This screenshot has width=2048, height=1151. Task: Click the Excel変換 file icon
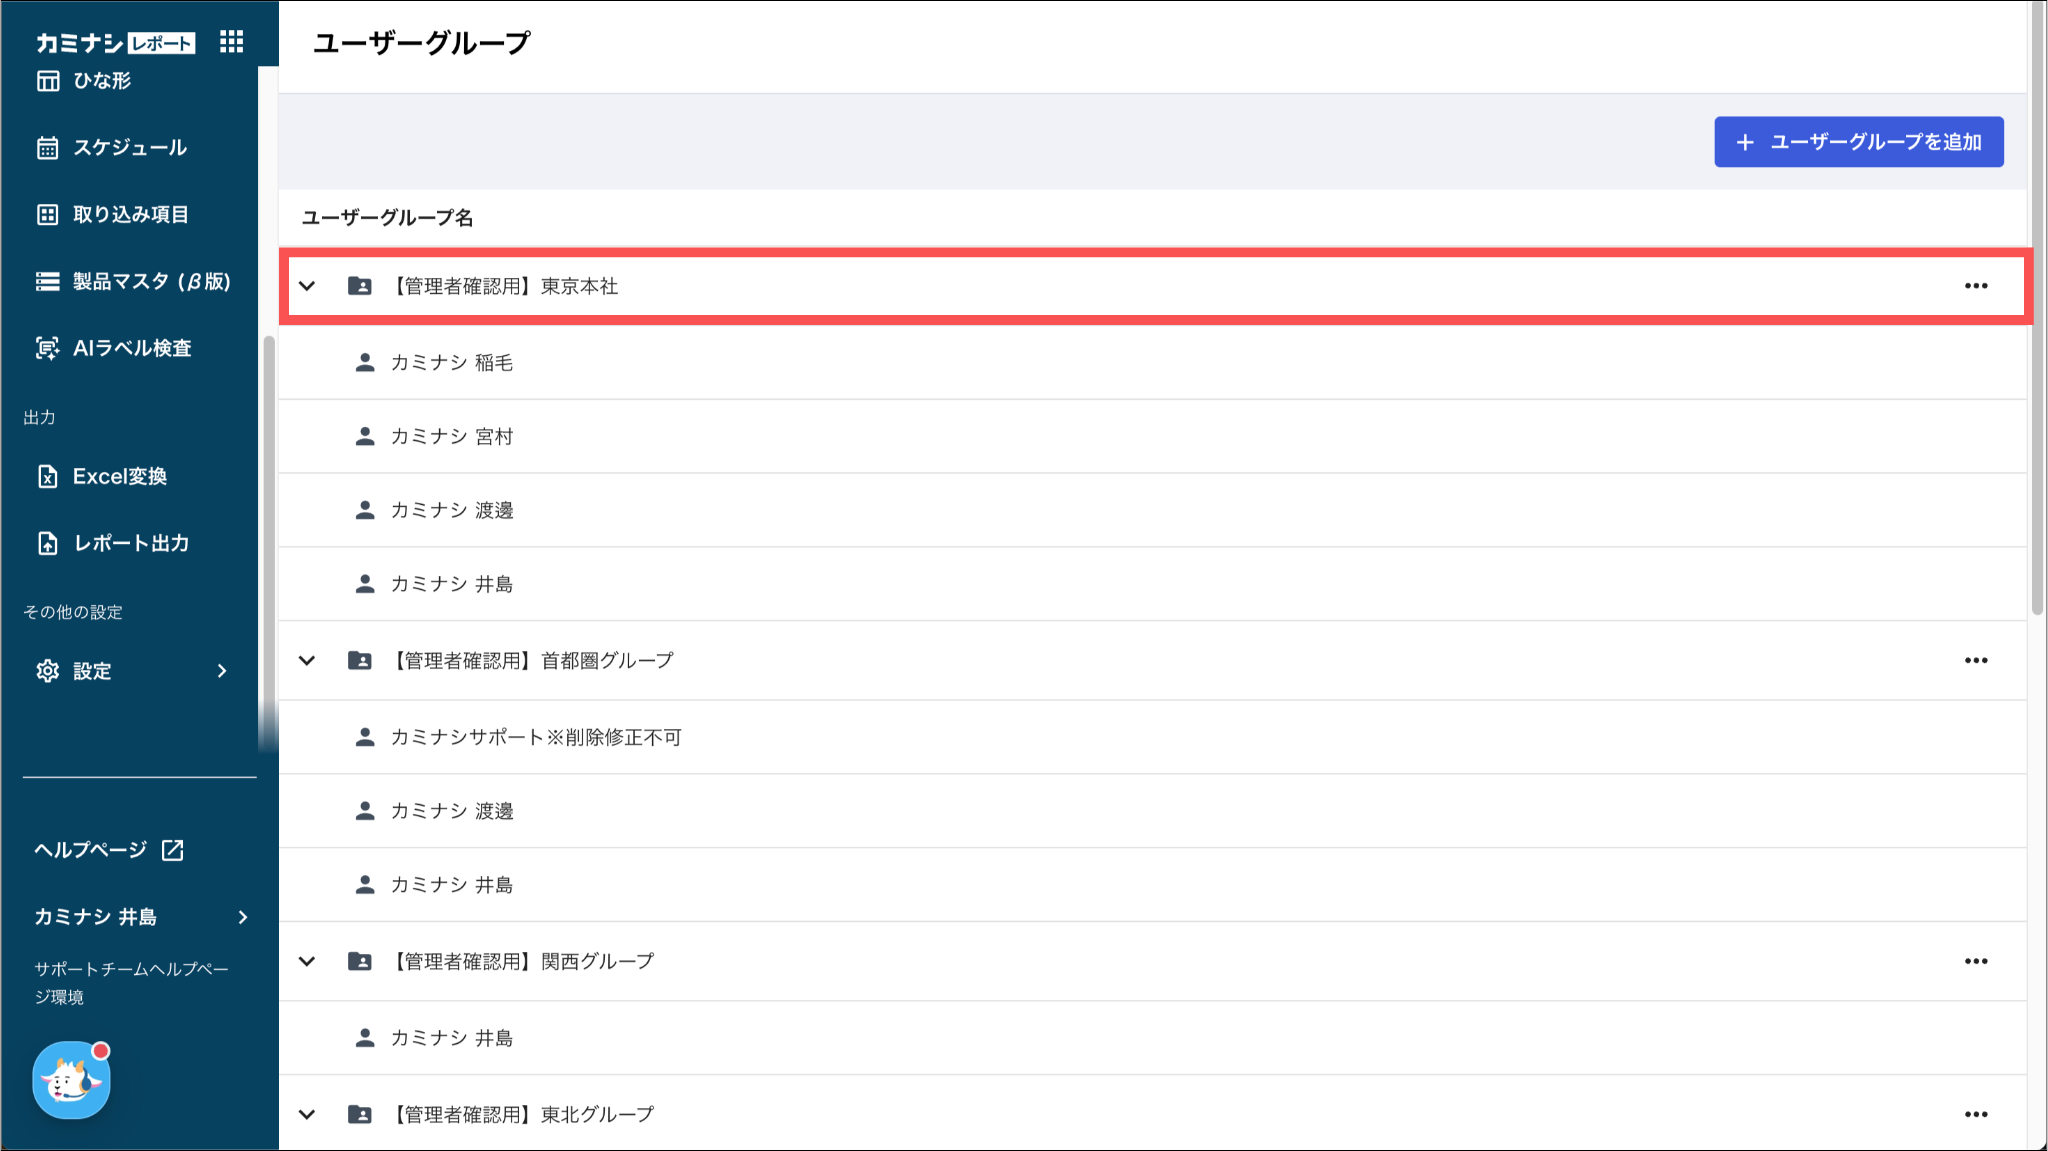coord(48,477)
